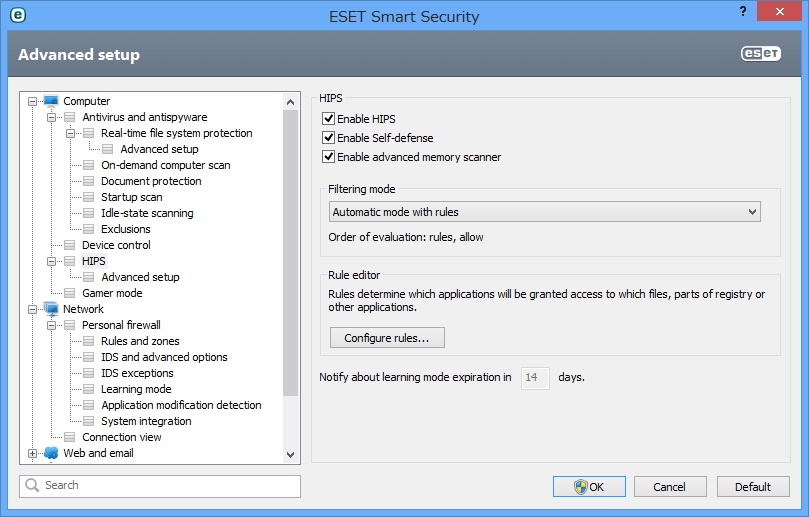Click page icon beside Antivirus and antispyware
The height and width of the screenshot is (517, 809).
tap(70, 117)
